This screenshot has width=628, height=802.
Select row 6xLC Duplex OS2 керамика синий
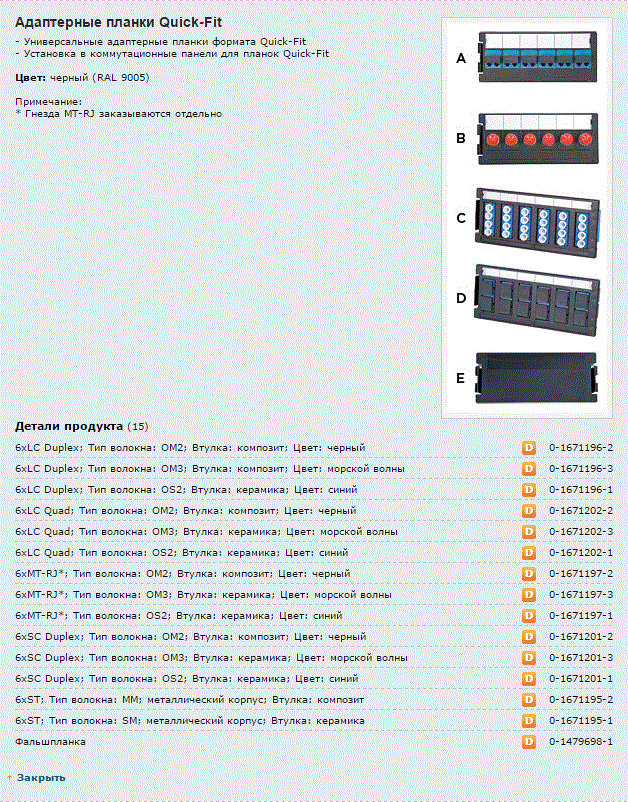click(x=186, y=489)
